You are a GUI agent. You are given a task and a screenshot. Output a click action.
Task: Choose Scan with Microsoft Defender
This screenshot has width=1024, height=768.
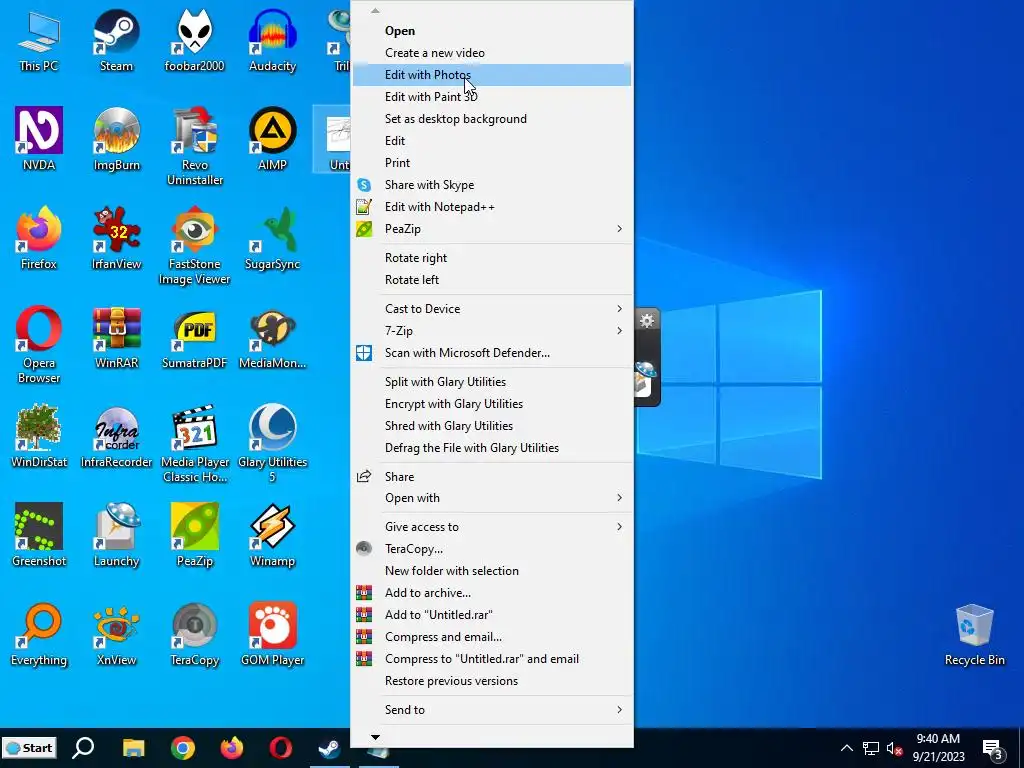tap(492, 353)
